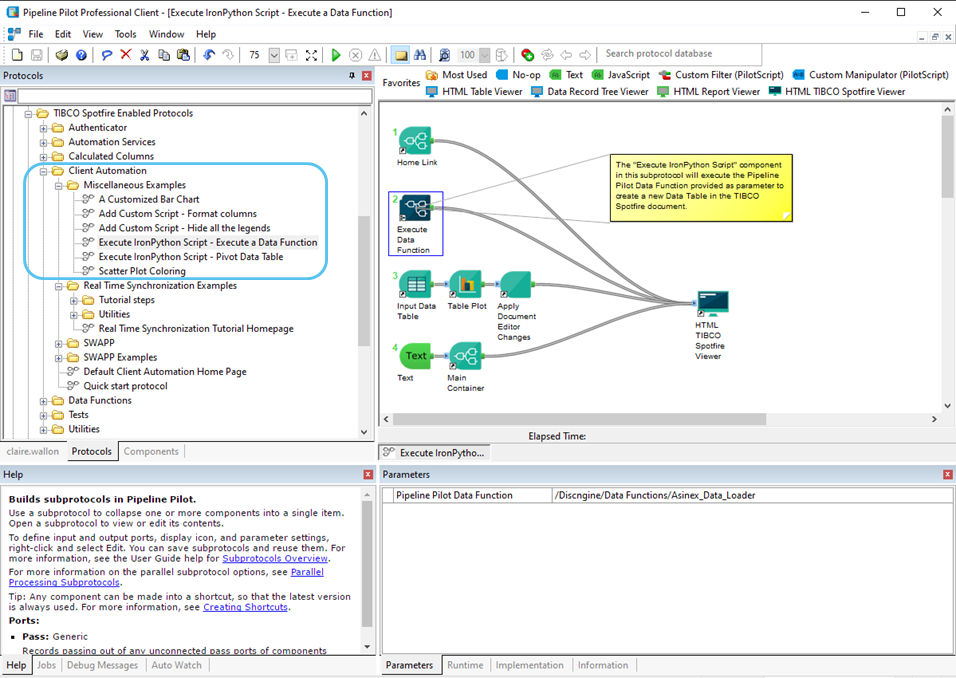
Task: Close the Protocols panel with red X
Action: [366, 76]
